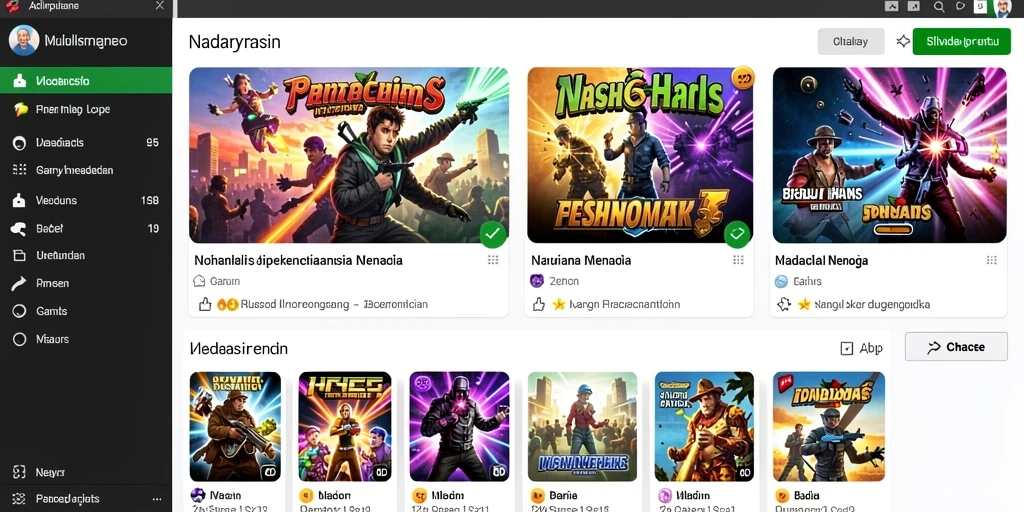Screen dimensions: 1024x512
Task: Click the thumbs-up icon under Nohanlalis card
Action: click(x=204, y=304)
